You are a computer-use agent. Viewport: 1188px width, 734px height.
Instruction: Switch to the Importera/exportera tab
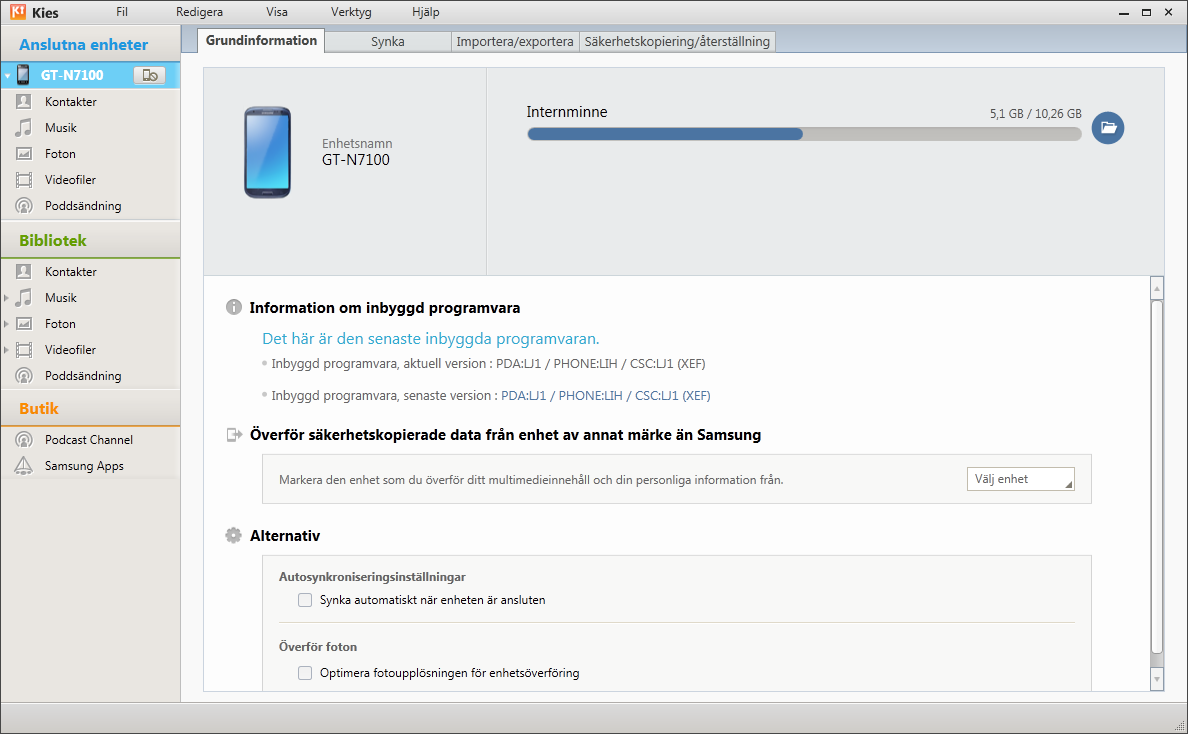[x=515, y=42]
